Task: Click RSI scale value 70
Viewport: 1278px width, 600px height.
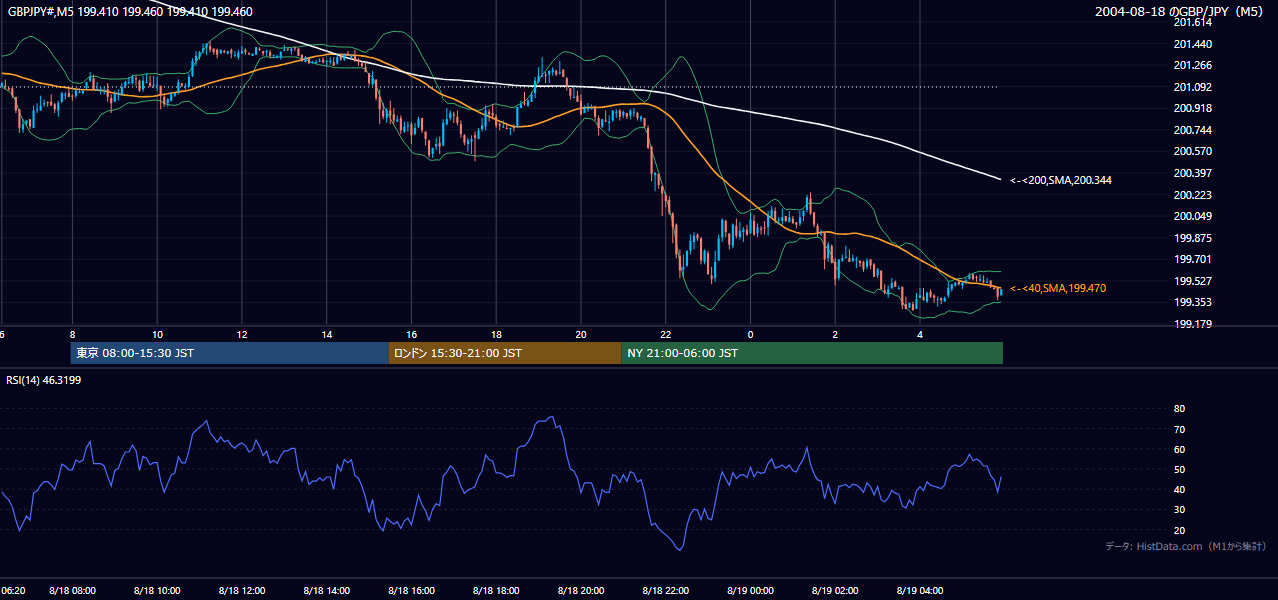Action: click(x=1179, y=429)
